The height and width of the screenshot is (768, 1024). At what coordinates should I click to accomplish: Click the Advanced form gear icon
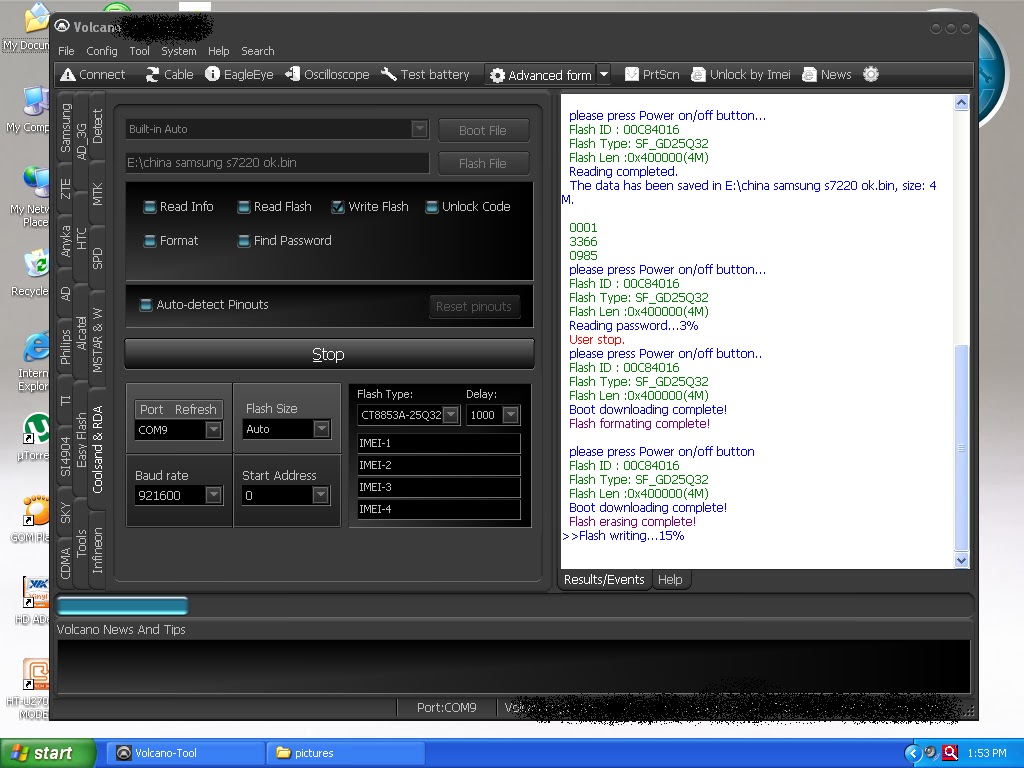498,76
